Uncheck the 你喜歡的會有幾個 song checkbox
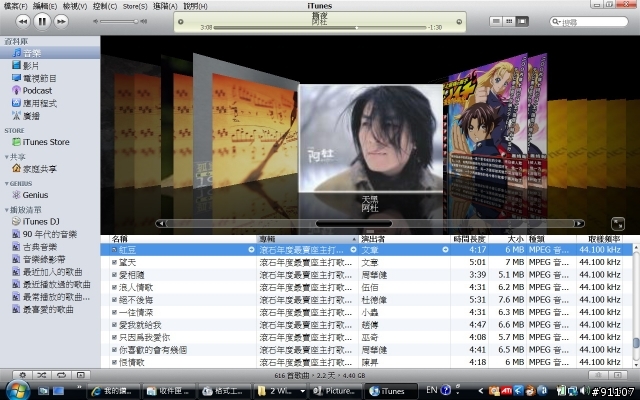This screenshot has width=640, height=400. click(x=114, y=350)
